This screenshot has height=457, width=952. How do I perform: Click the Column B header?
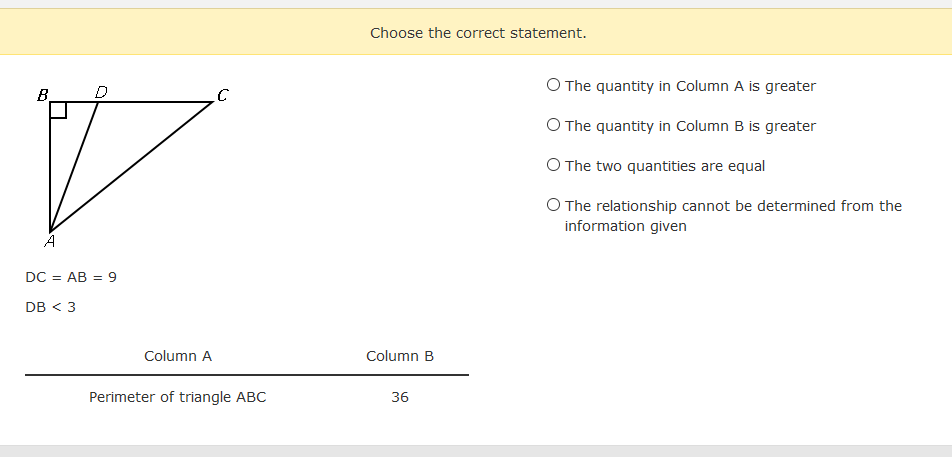(x=400, y=356)
